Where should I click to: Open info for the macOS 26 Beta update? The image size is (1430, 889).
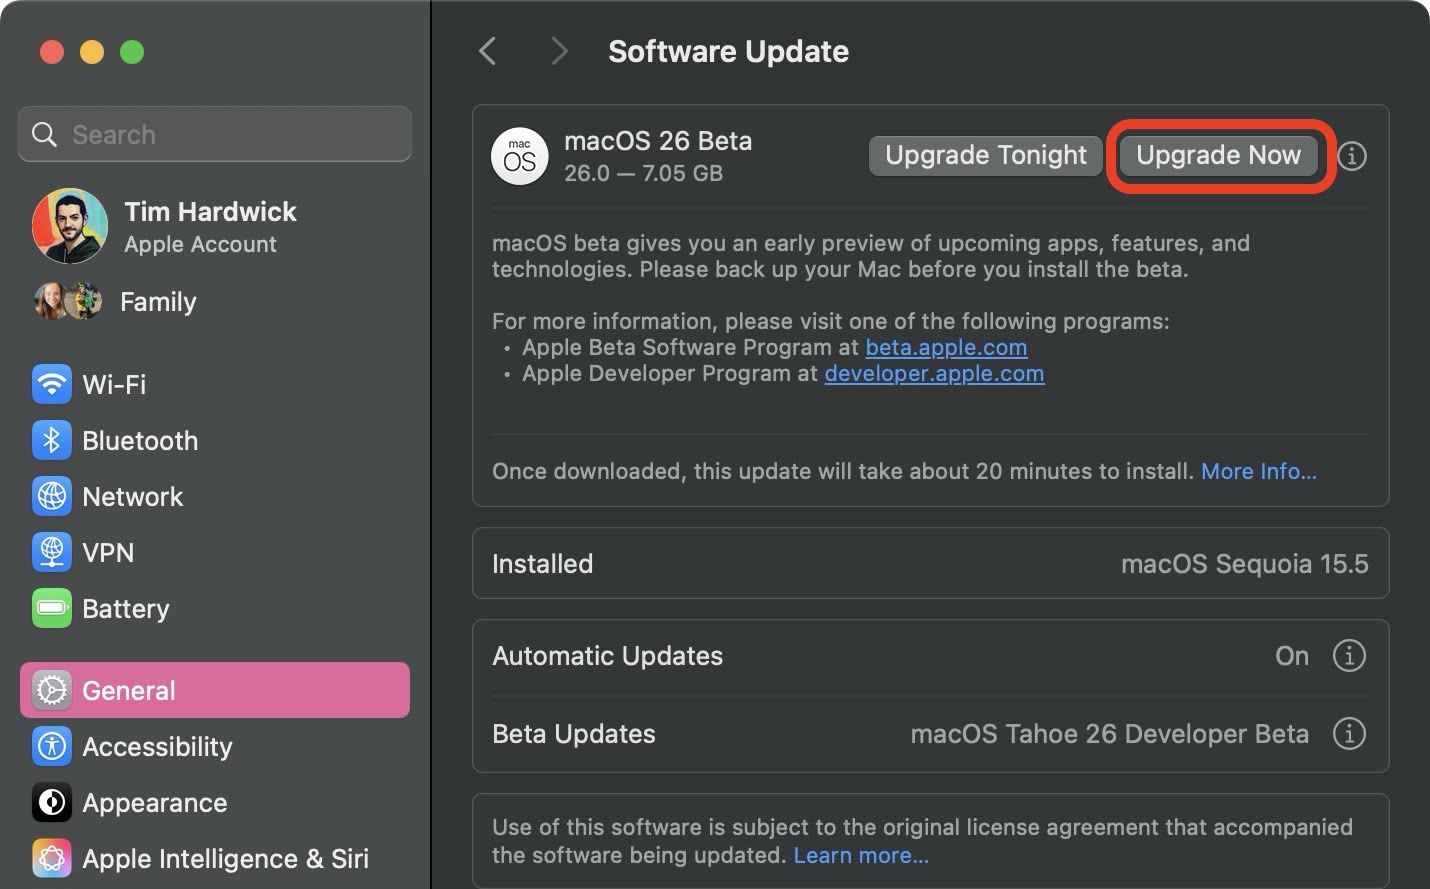tap(1352, 156)
